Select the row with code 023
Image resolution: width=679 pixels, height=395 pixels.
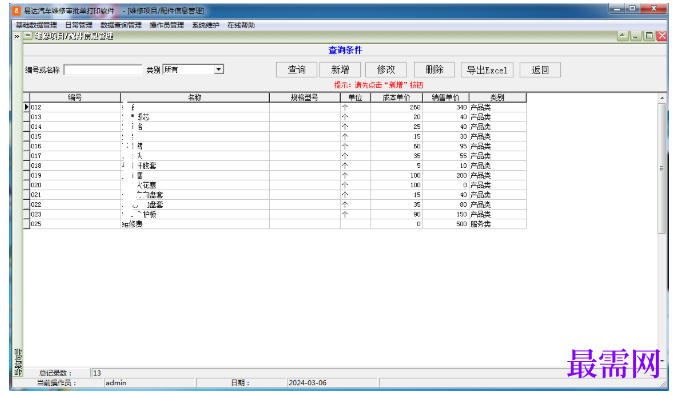(275, 214)
